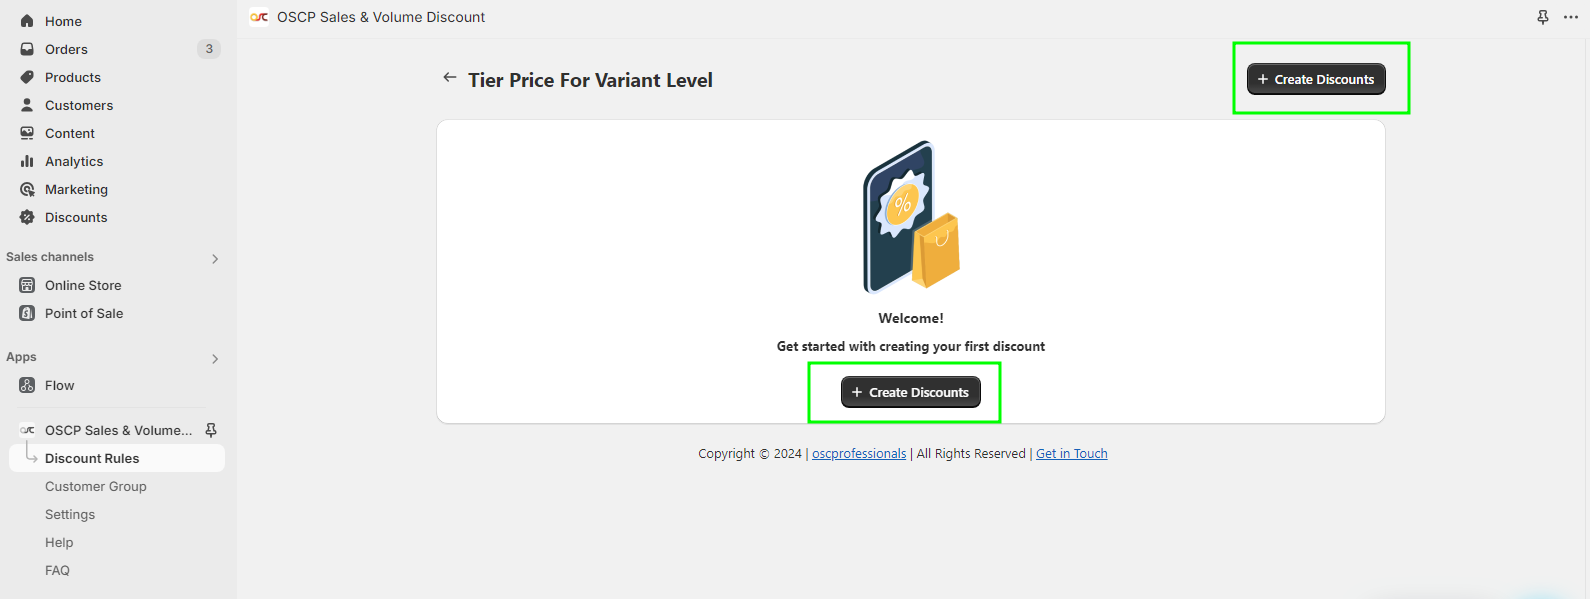Viewport: 1590px width, 599px height.
Task: Click the Products tag icon
Action: [27, 77]
